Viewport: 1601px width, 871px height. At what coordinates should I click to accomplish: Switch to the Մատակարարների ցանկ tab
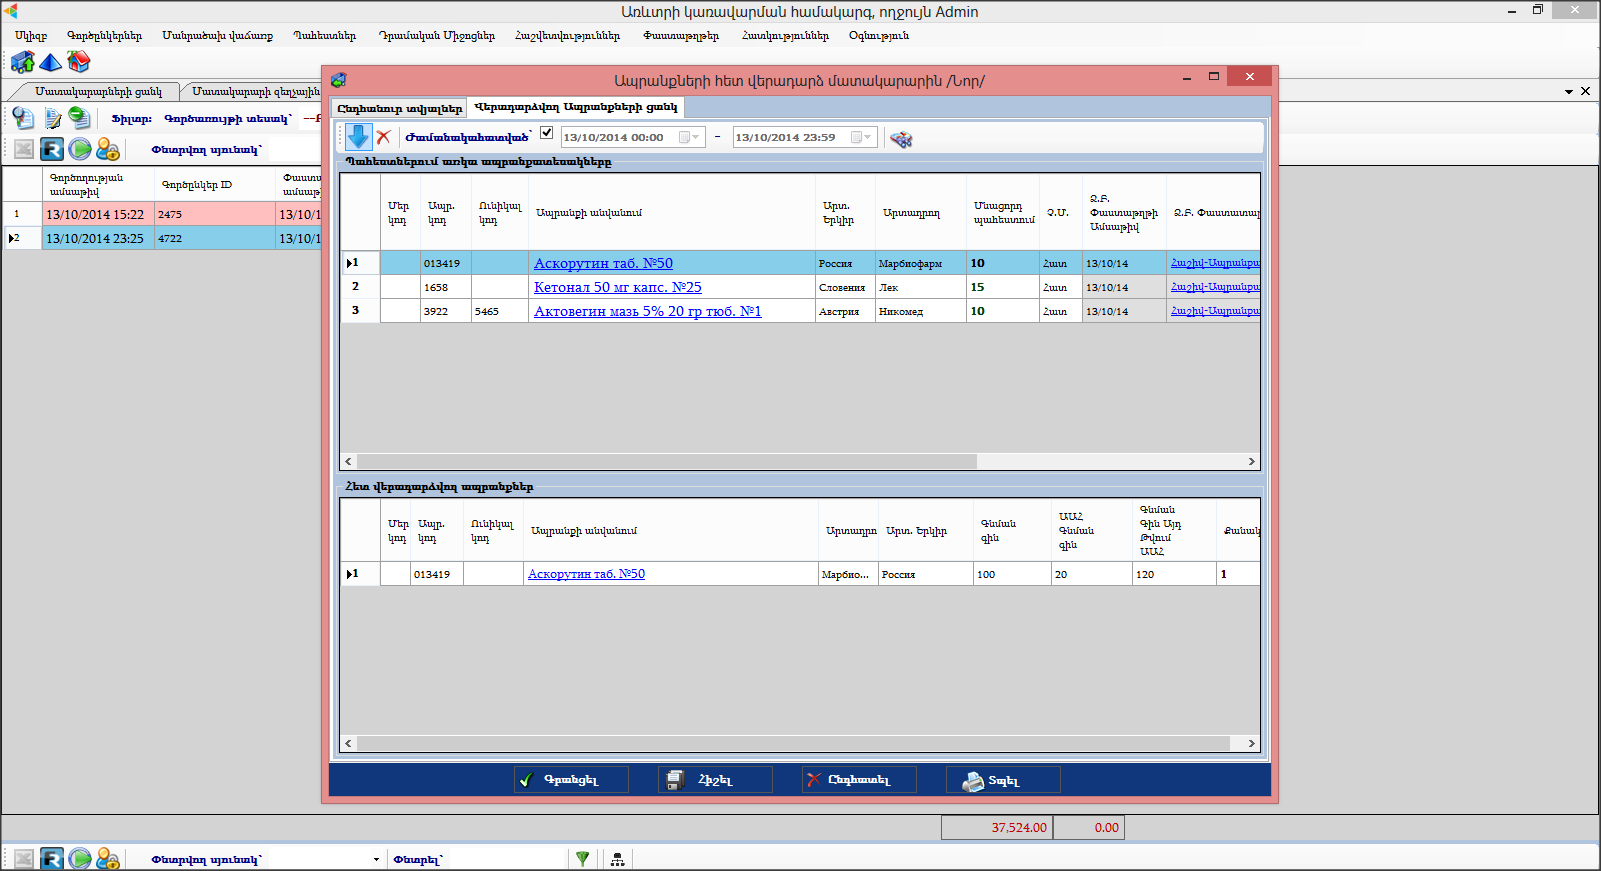point(98,91)
